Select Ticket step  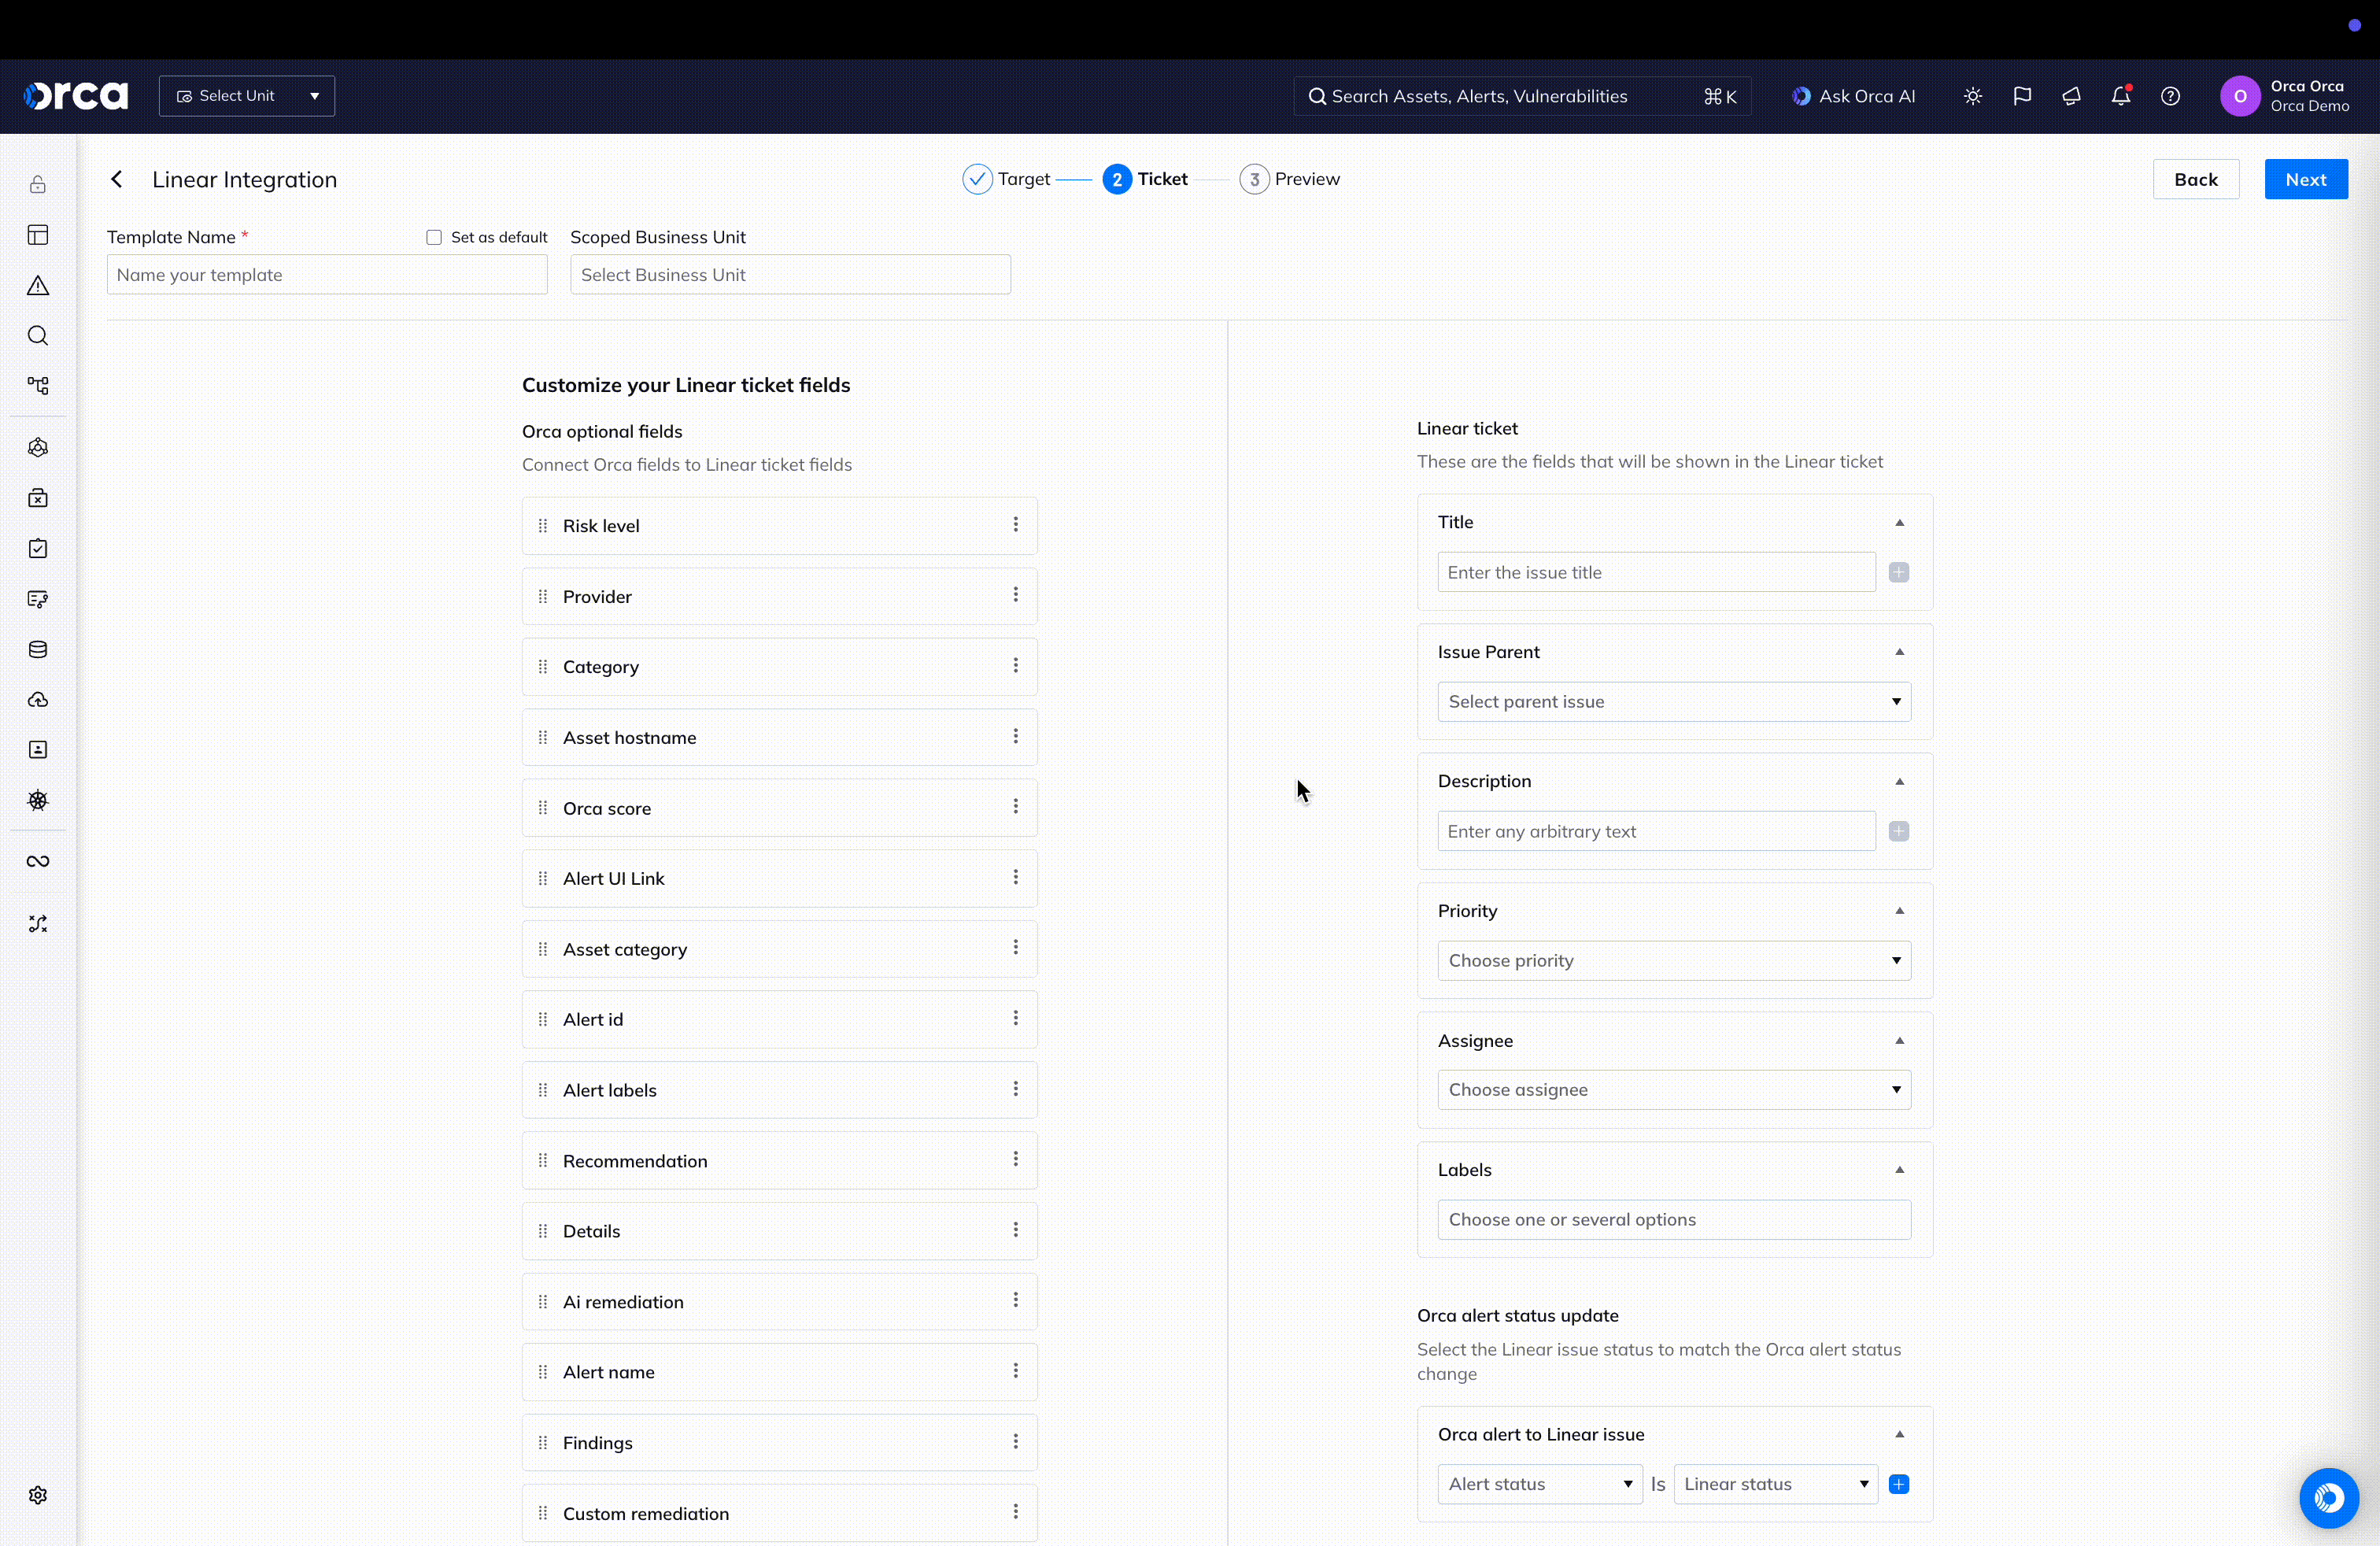[1145, 179]
